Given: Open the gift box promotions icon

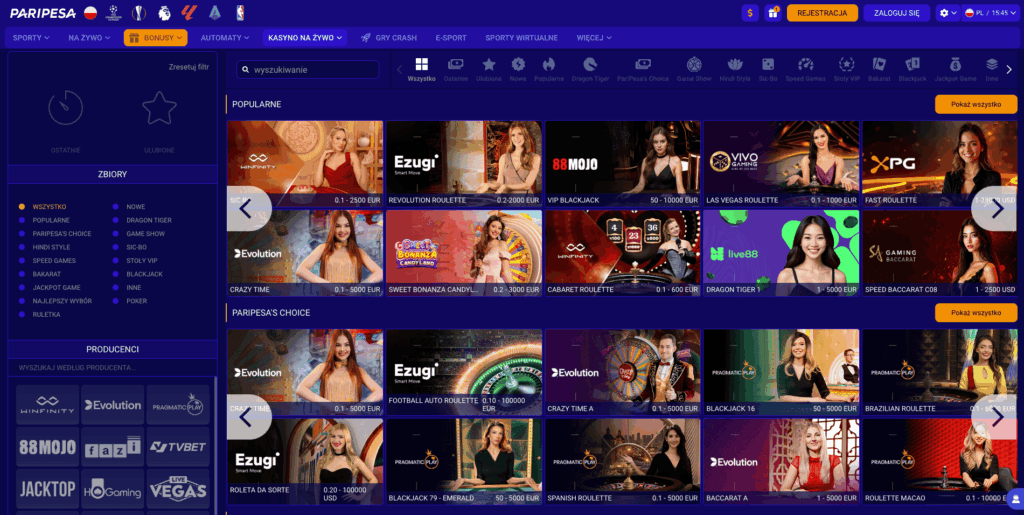Looking at the screenshot, I should [773, 13].
